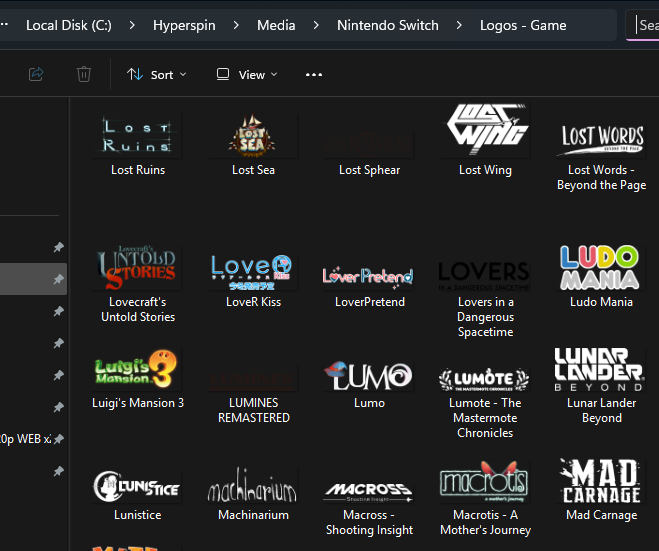
Task: Select the Lost Ruins logo thumbnail
Action: (x=137, y=135)
